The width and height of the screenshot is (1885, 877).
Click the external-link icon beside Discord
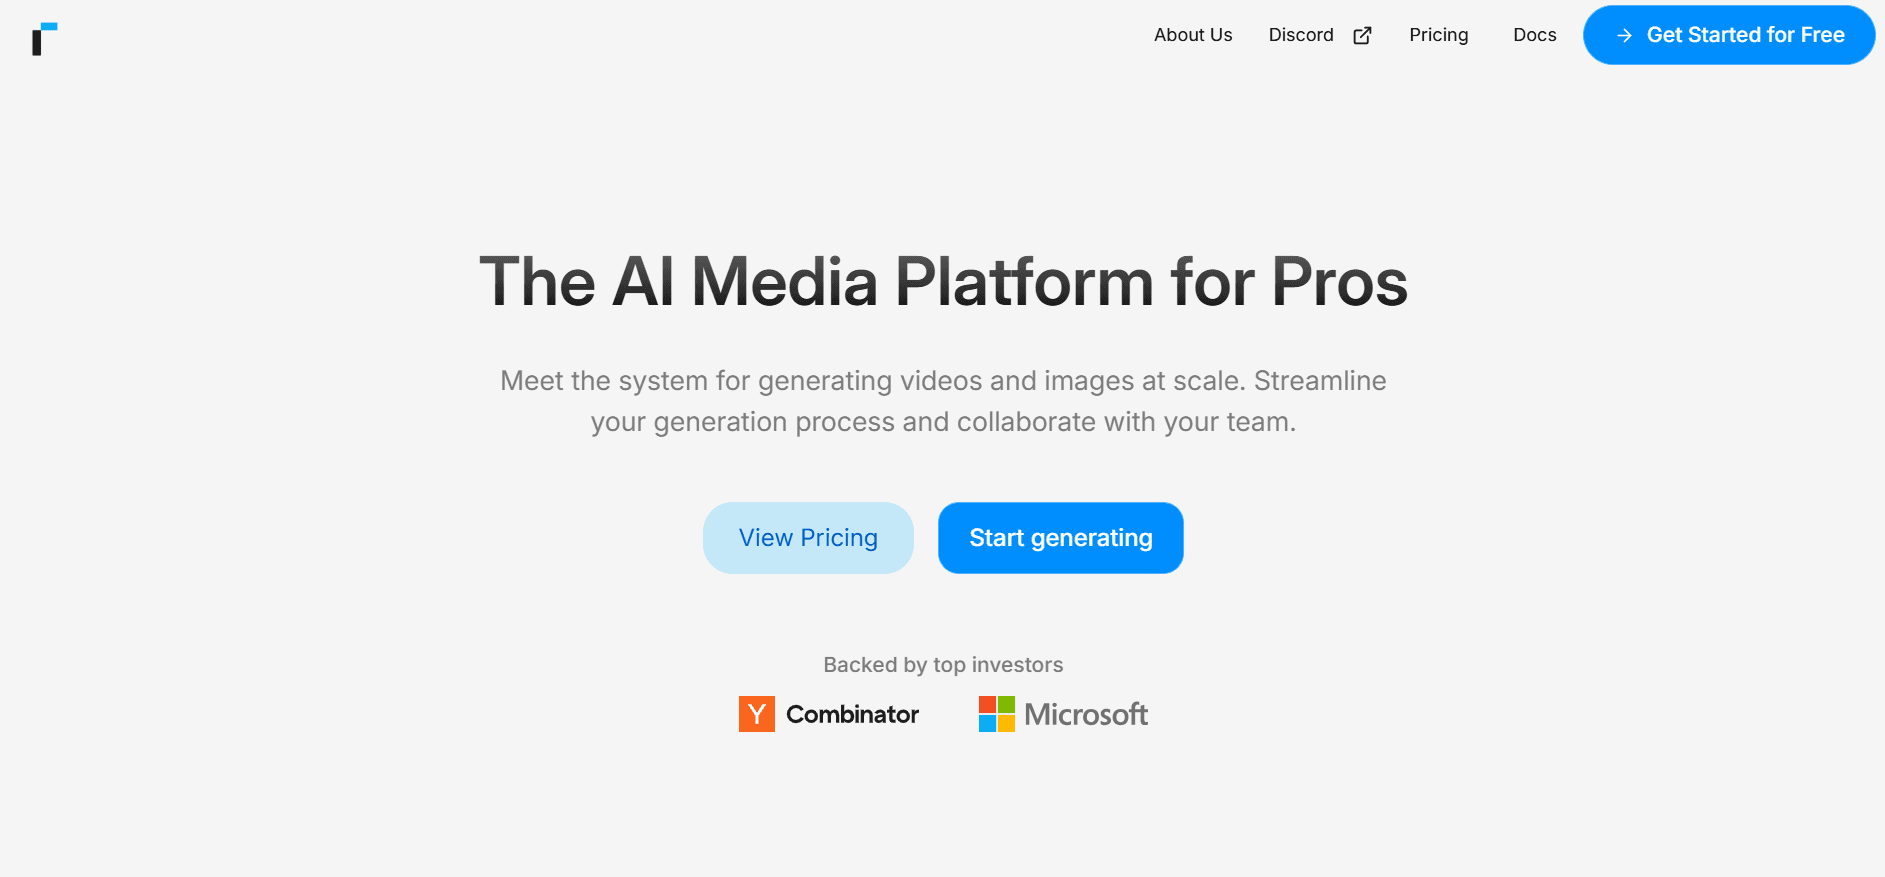click(1362, 35)
